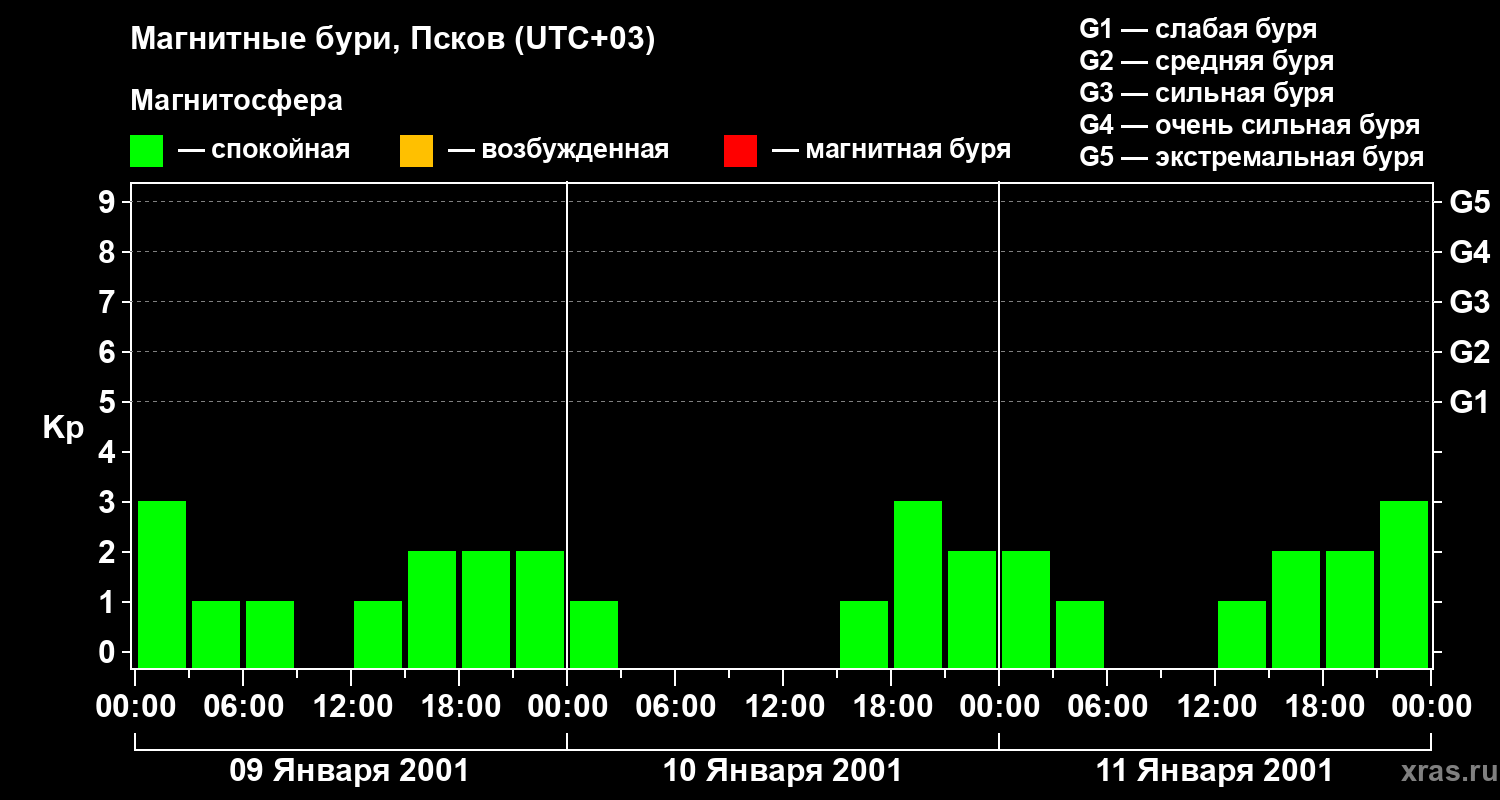Click the Kp 1 bar starting 06:00 on 09 Января
Viewport: 1500px width, 800px height.
coord(270,634)
